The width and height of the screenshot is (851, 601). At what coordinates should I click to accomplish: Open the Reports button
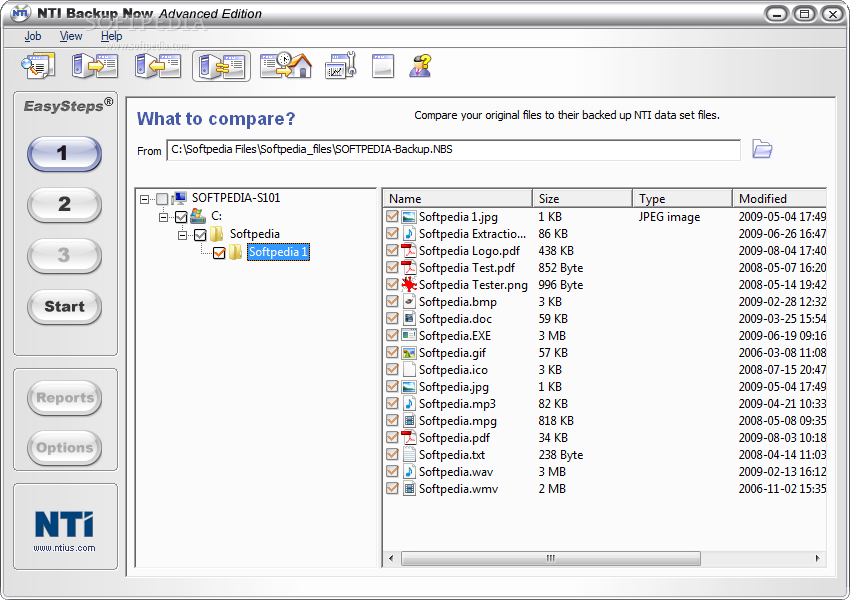pos(65,398)
